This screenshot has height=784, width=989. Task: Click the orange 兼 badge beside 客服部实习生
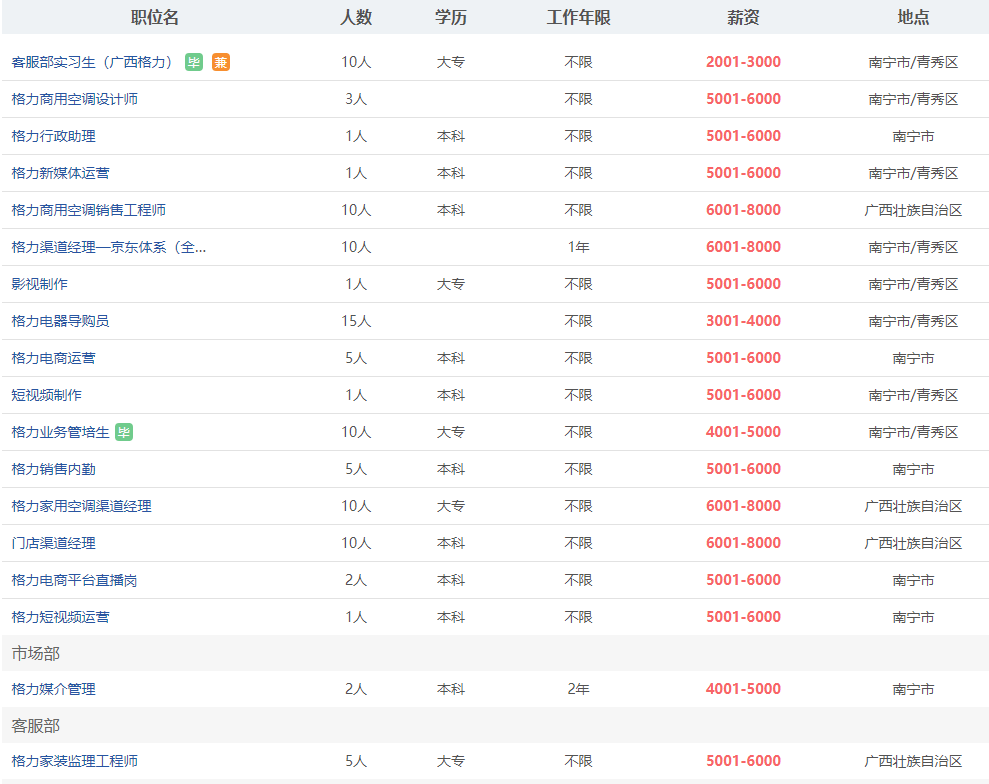221,62
